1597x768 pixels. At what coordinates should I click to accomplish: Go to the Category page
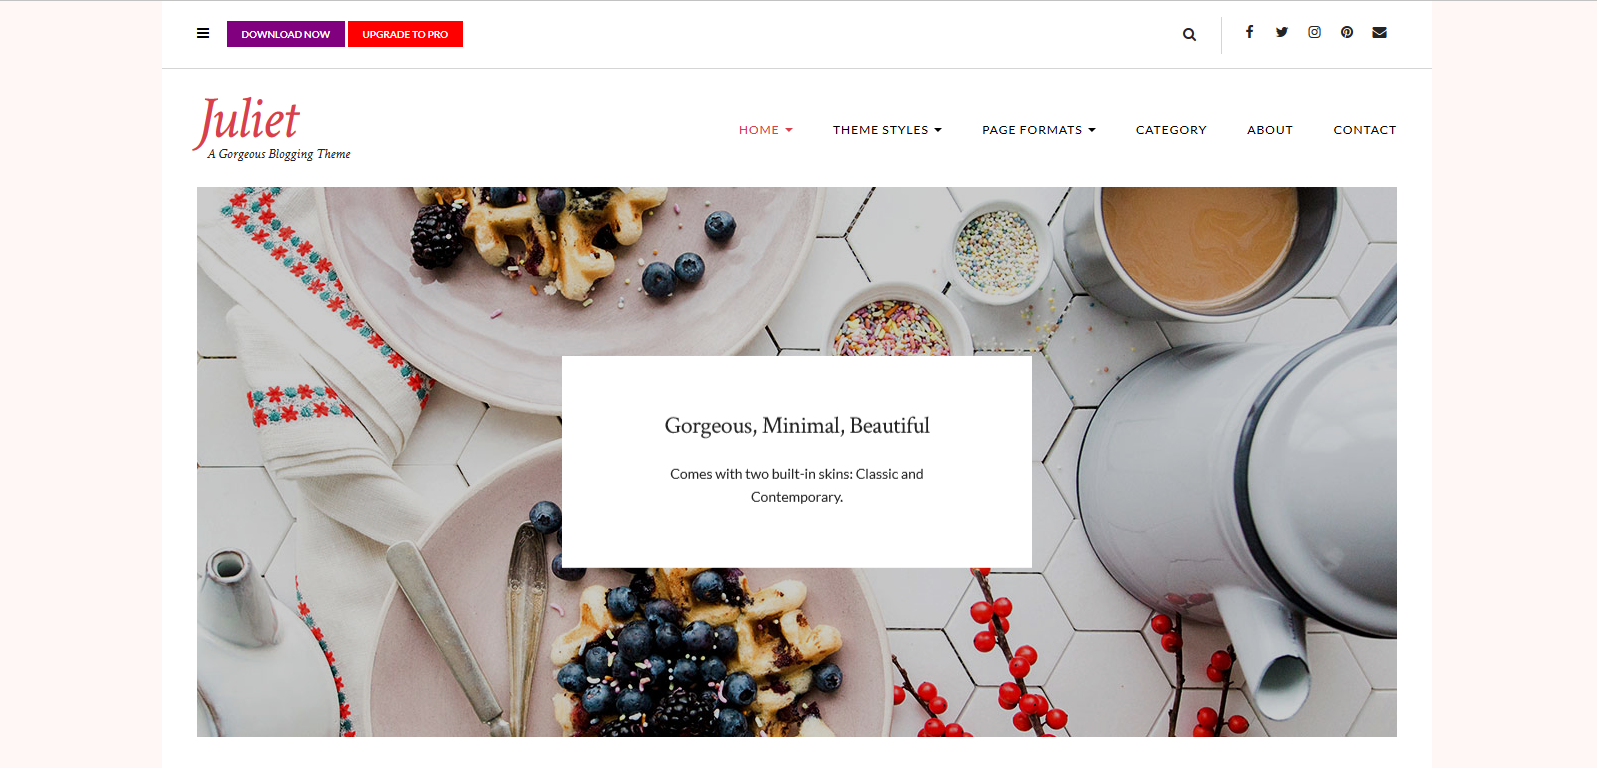tap(1171, 130)
